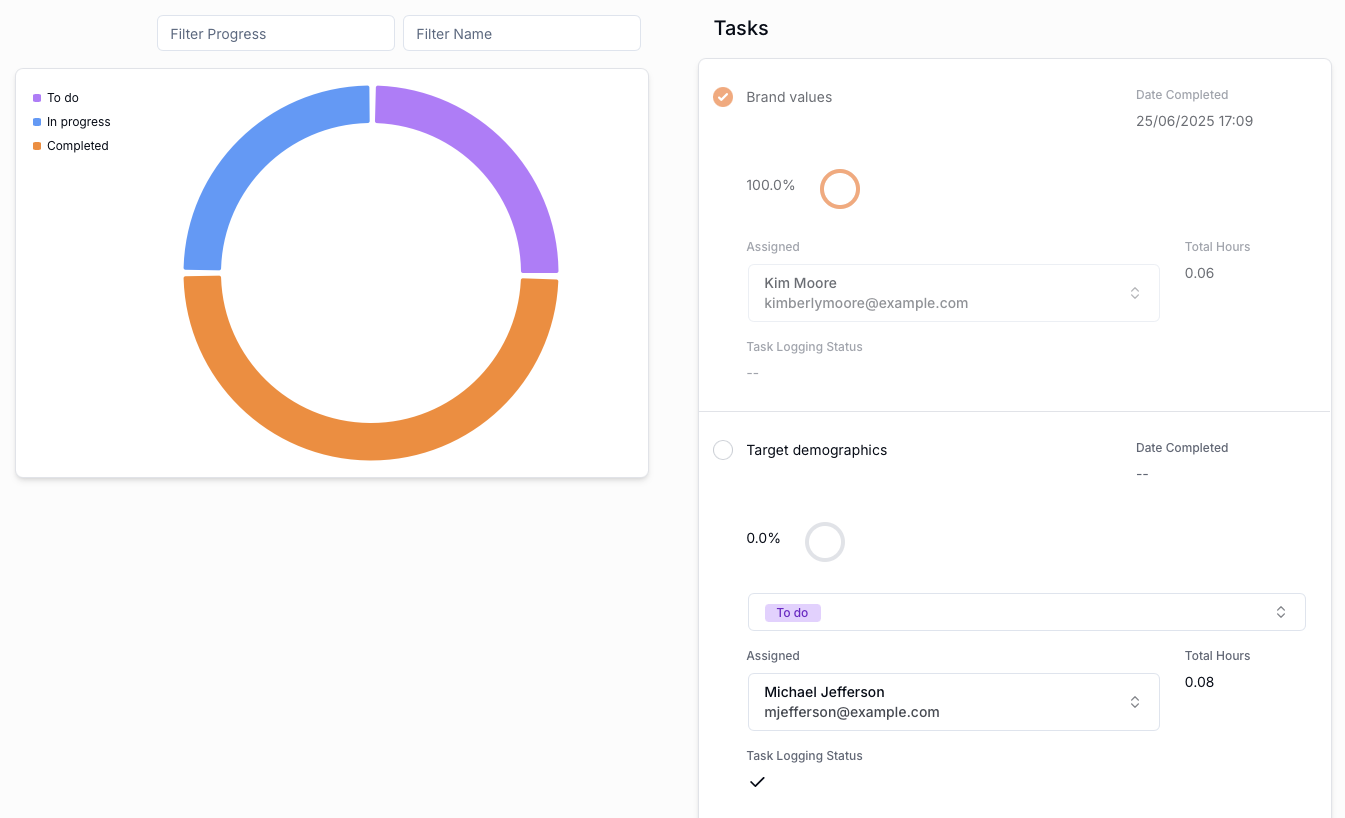The height and width of the screenshot is (818, 1345).
Task: Click the Brand values date completed value
Action: 1194,121
